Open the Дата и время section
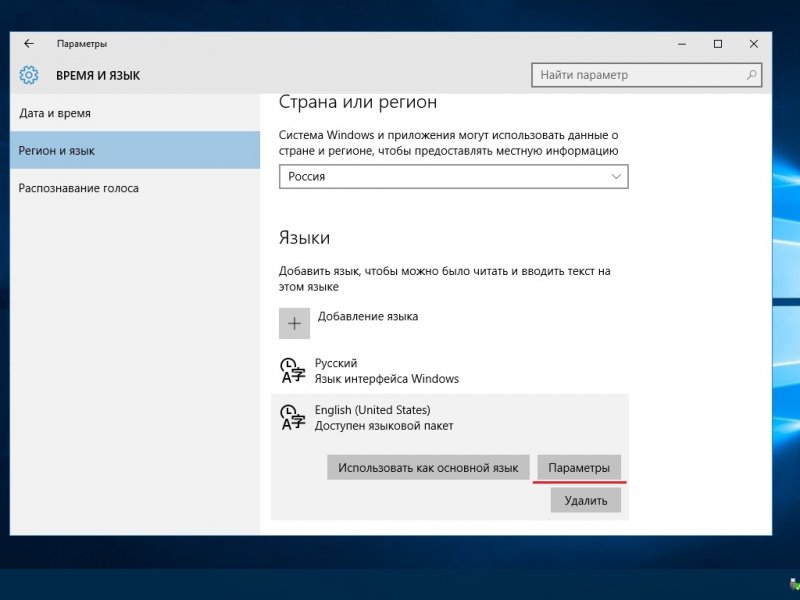Viewport: 800px width, 600px height. coord(135,113)
